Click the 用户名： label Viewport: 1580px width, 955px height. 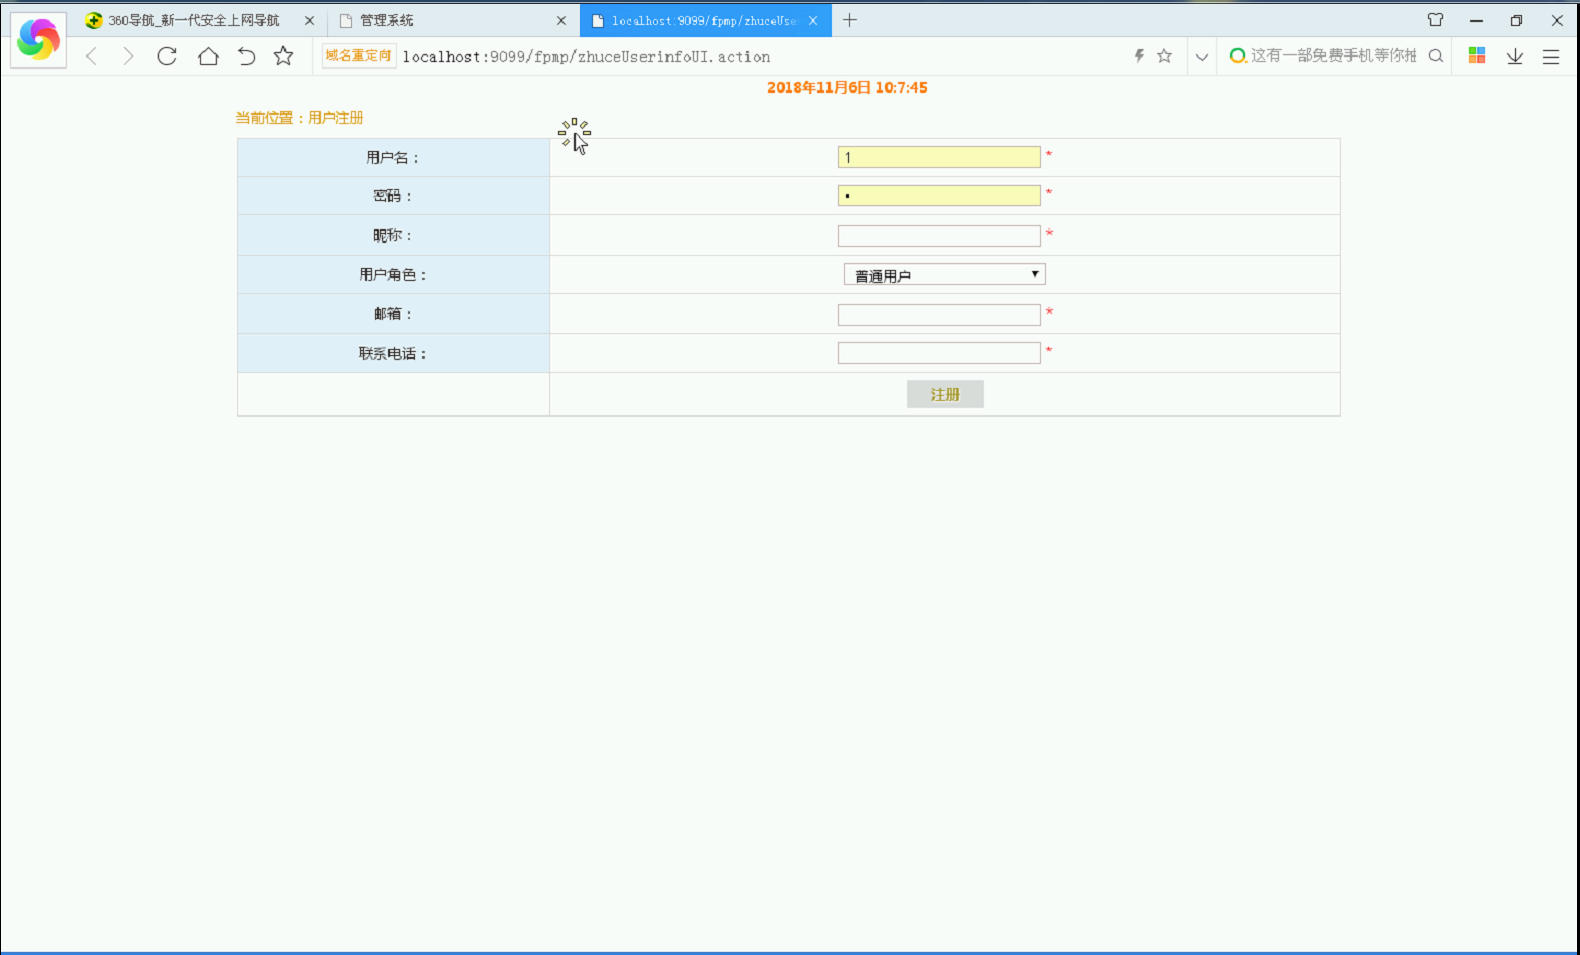click(x=393, y=158)
